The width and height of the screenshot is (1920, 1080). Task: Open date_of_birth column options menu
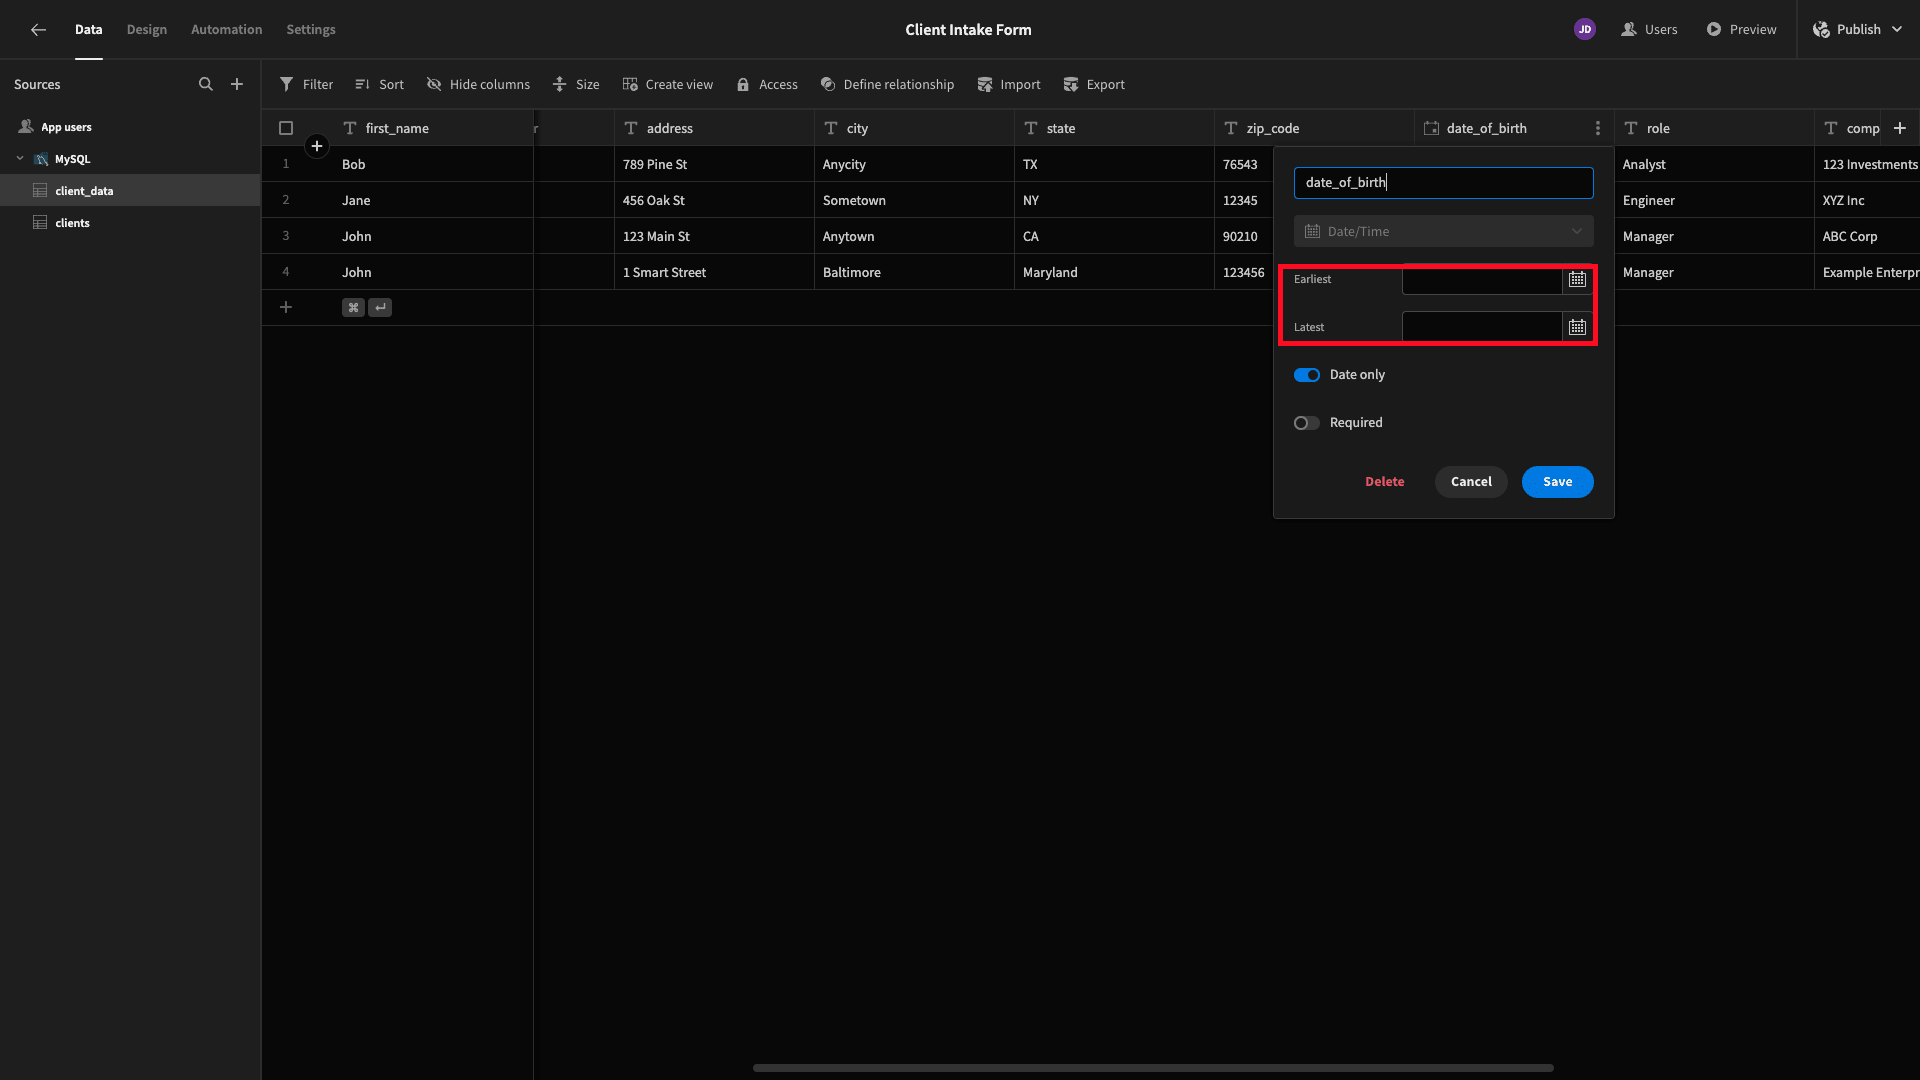1598,128
